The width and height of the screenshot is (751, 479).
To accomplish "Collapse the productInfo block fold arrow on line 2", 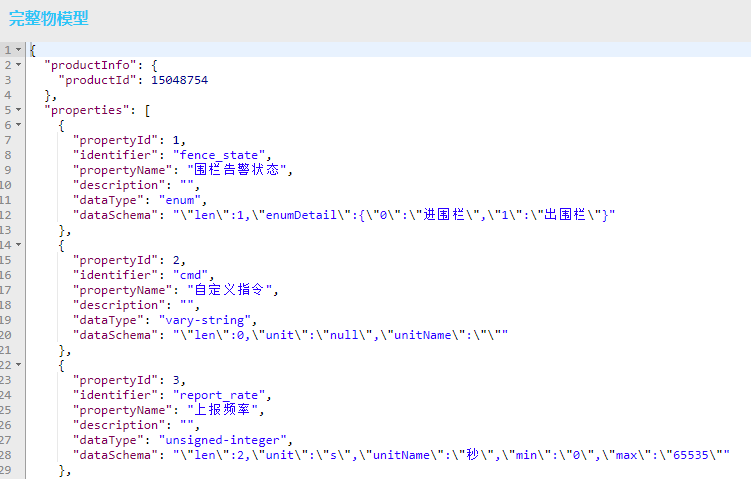I will pos(18,65).
